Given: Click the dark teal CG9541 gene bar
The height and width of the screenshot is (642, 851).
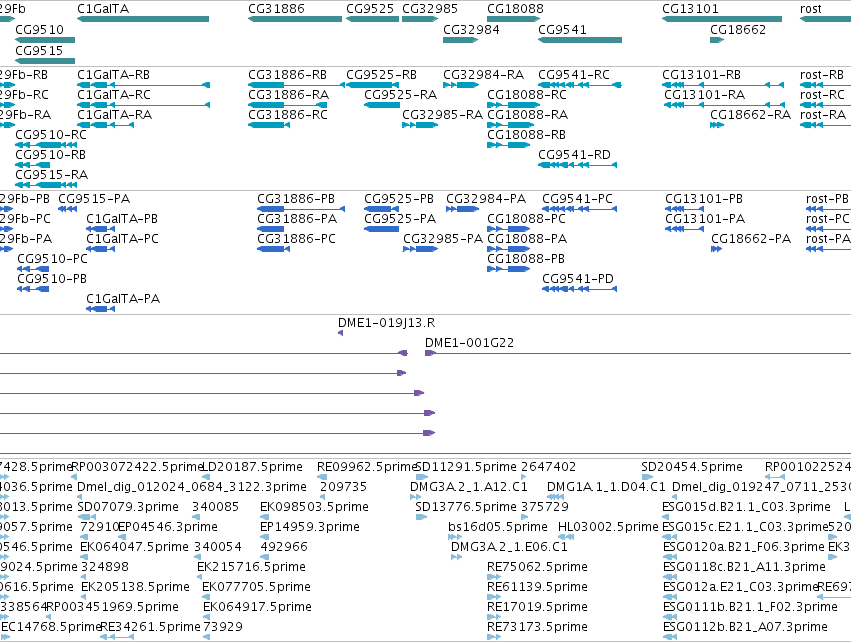Looking at the screenshot, I should tap(580, 40).
